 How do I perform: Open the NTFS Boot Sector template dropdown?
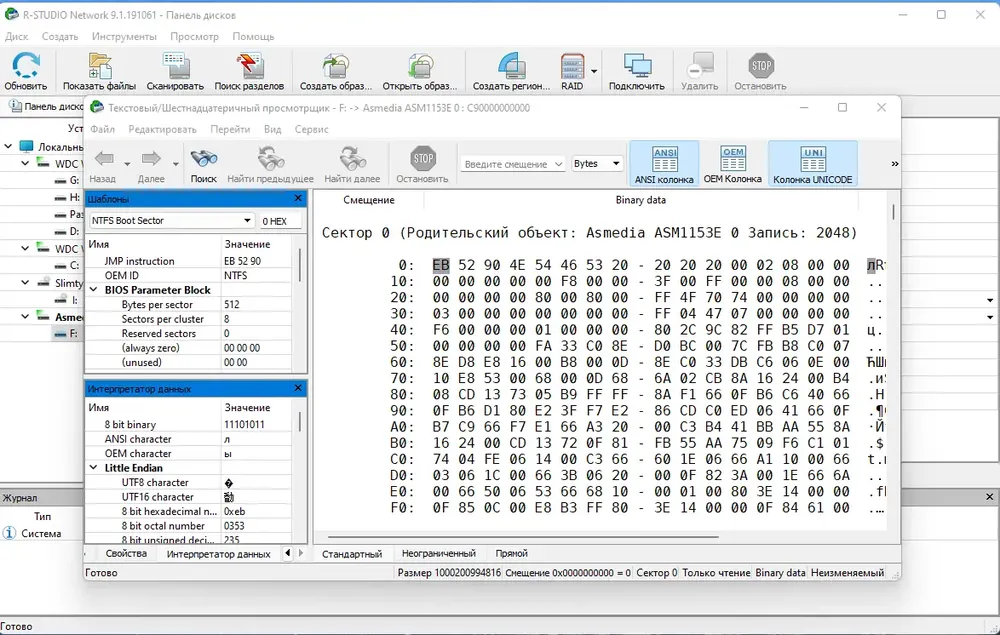point(247,221)
